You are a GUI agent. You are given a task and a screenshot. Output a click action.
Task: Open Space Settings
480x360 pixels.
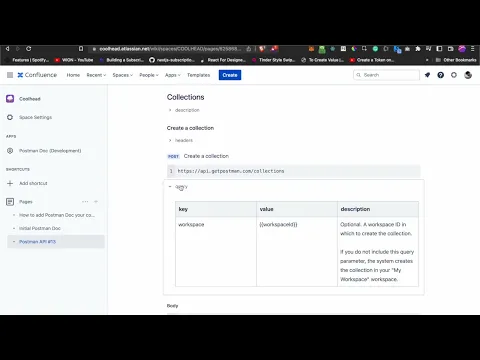(35, 117)
